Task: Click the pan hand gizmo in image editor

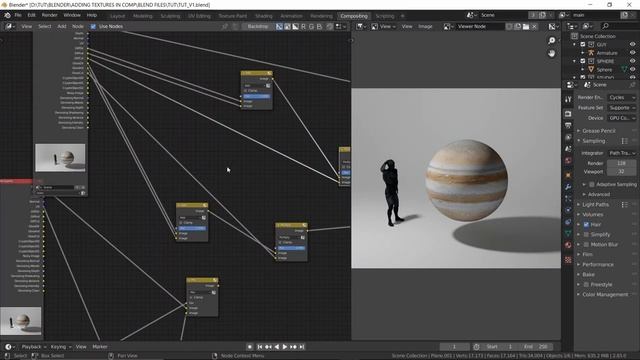Action: (551, 53)
